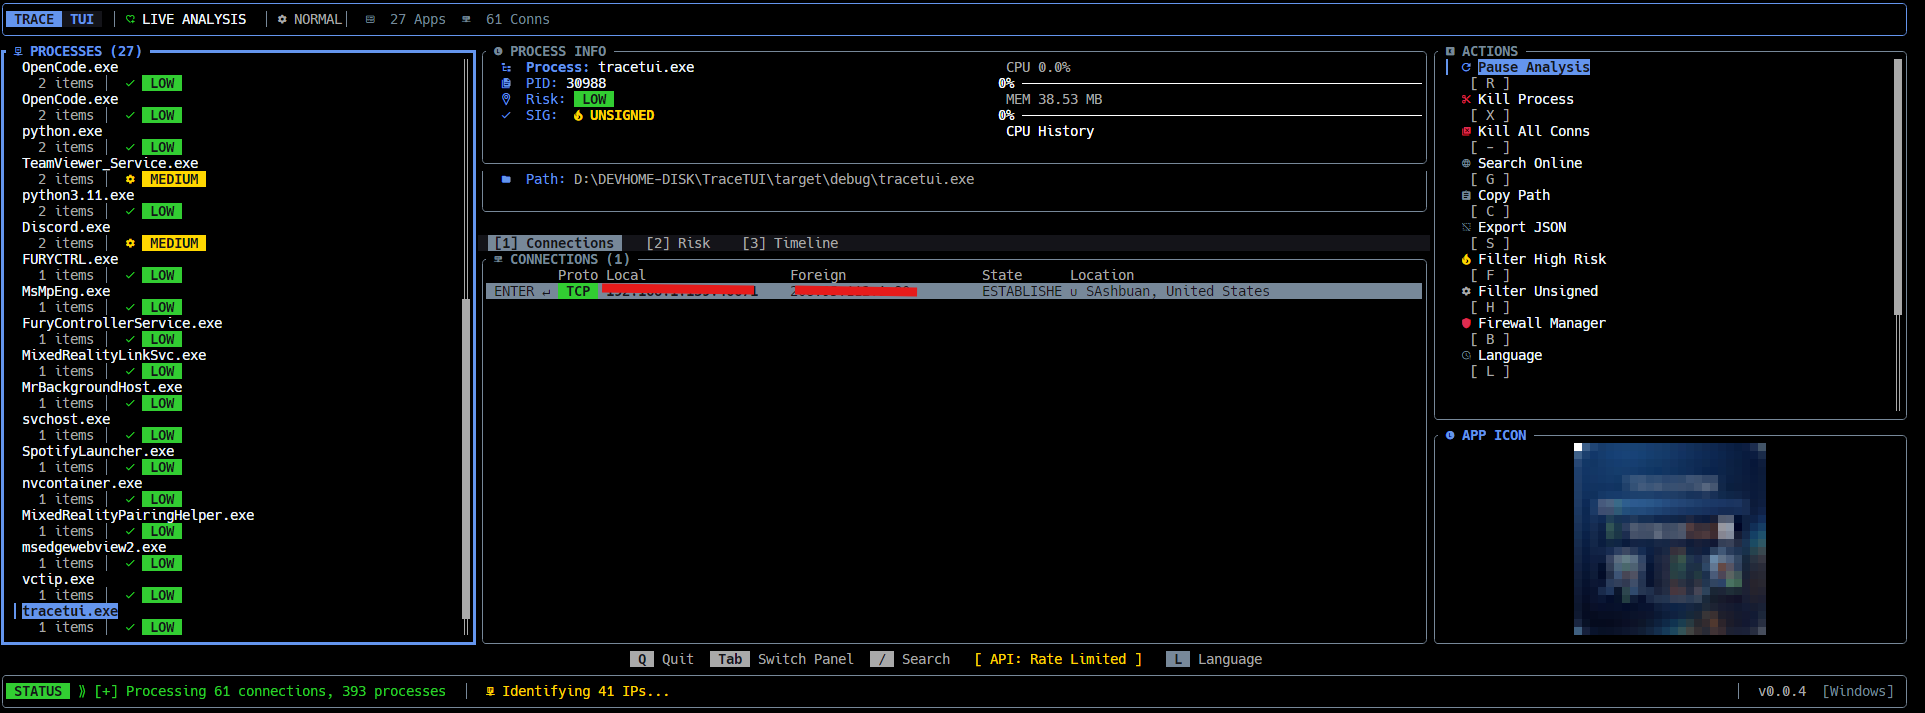The height and width of the screenshot is (713, 1925).
Task: Switch to the [1] Connections tab
Action: pos(554,243)
